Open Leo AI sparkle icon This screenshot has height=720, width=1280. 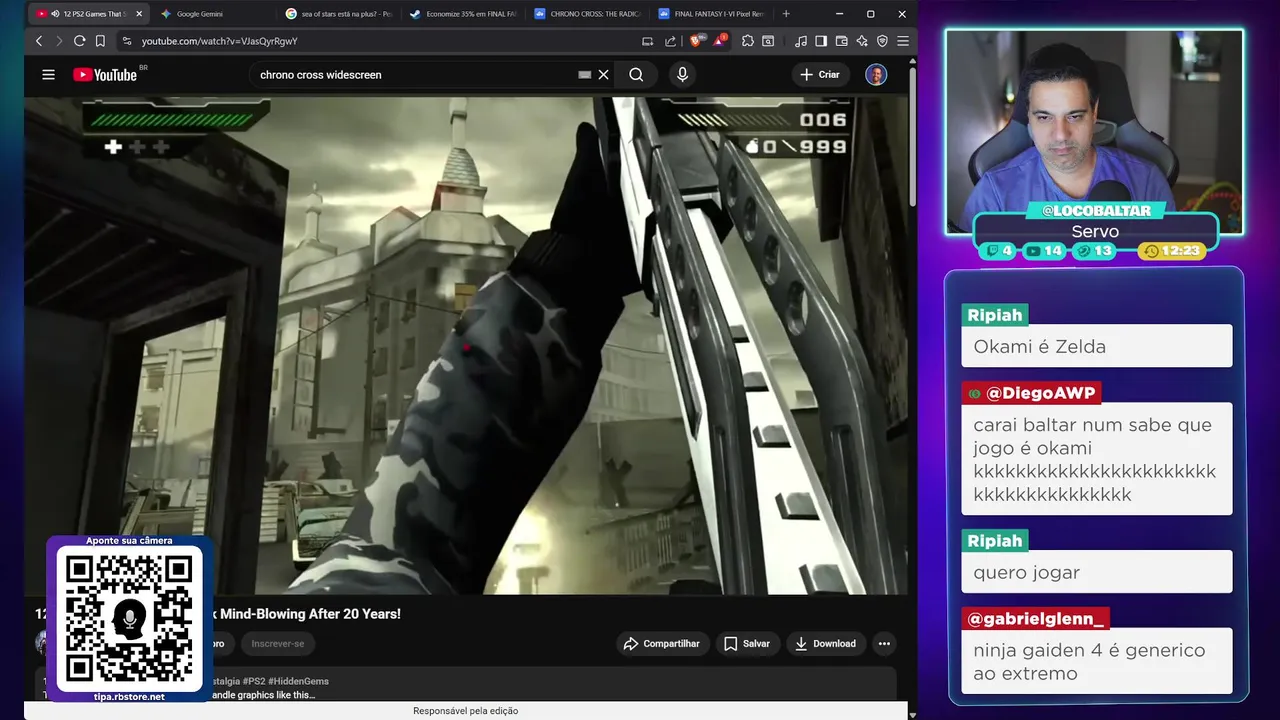coord(862,41)
